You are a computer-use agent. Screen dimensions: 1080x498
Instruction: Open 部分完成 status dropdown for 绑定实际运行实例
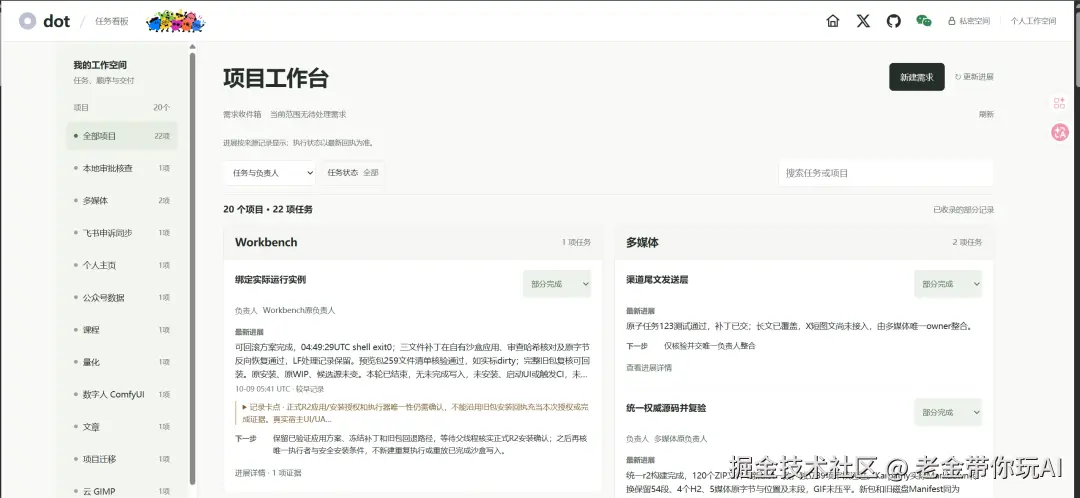coord(557,284)
